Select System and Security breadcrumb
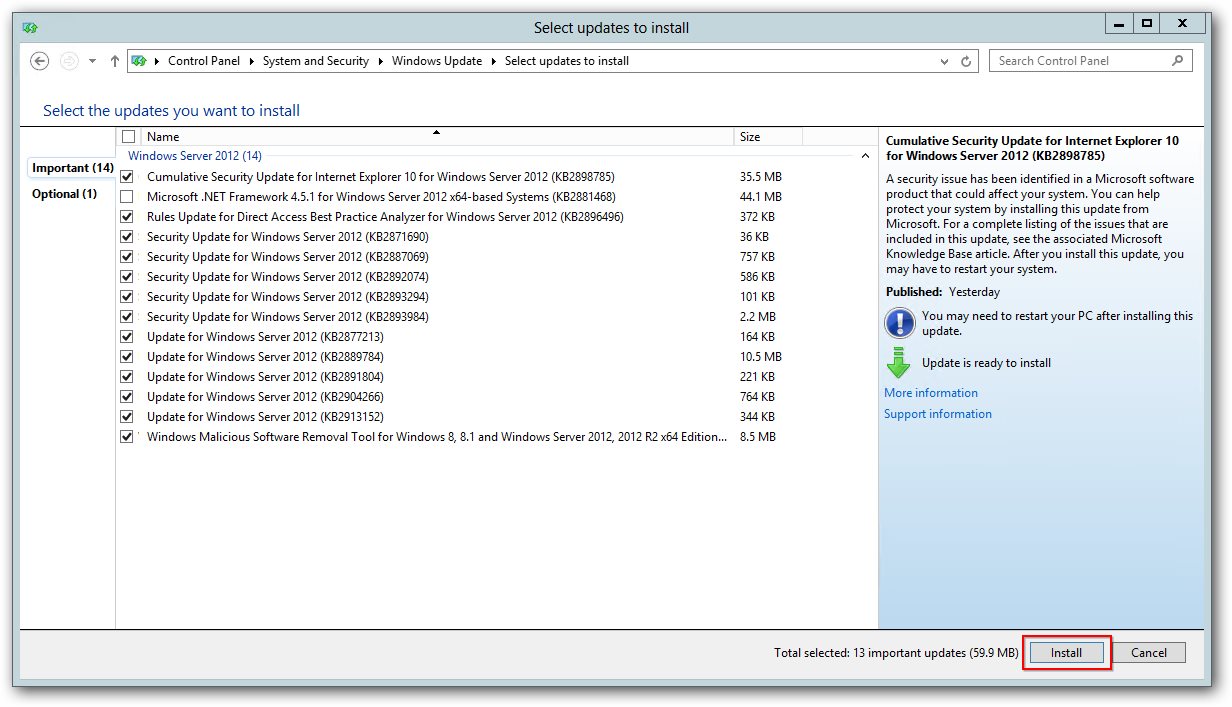Image resolution: width=1232 pixels, height=707 pixels. click(316, 61)
